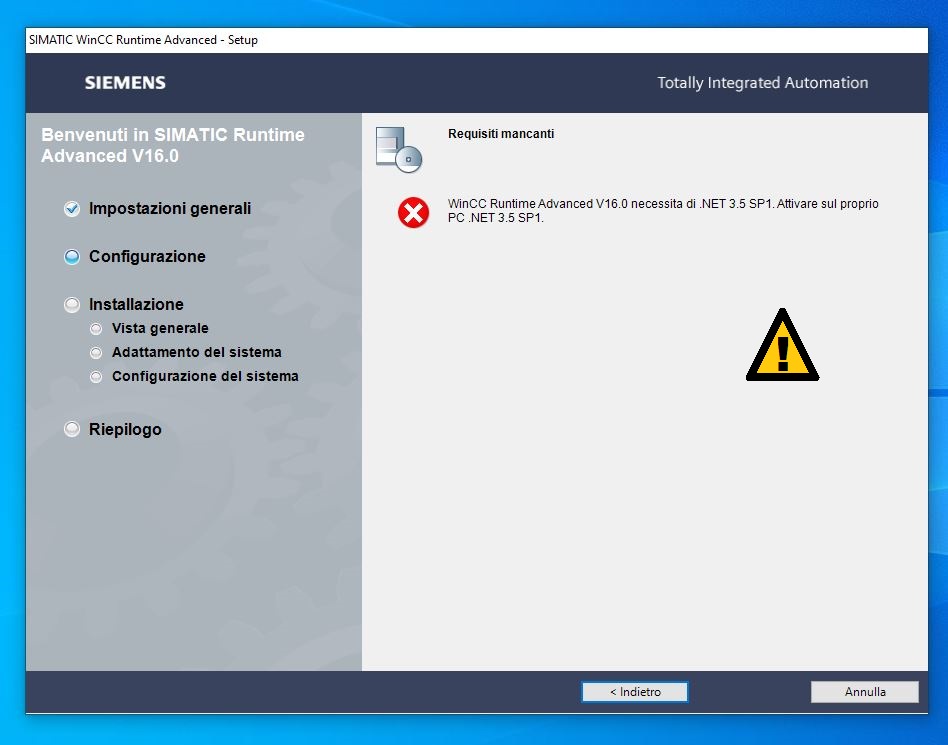Select the 'Impostazioni generali' step label
Screen dimensions: 948x745
(170, 209)
